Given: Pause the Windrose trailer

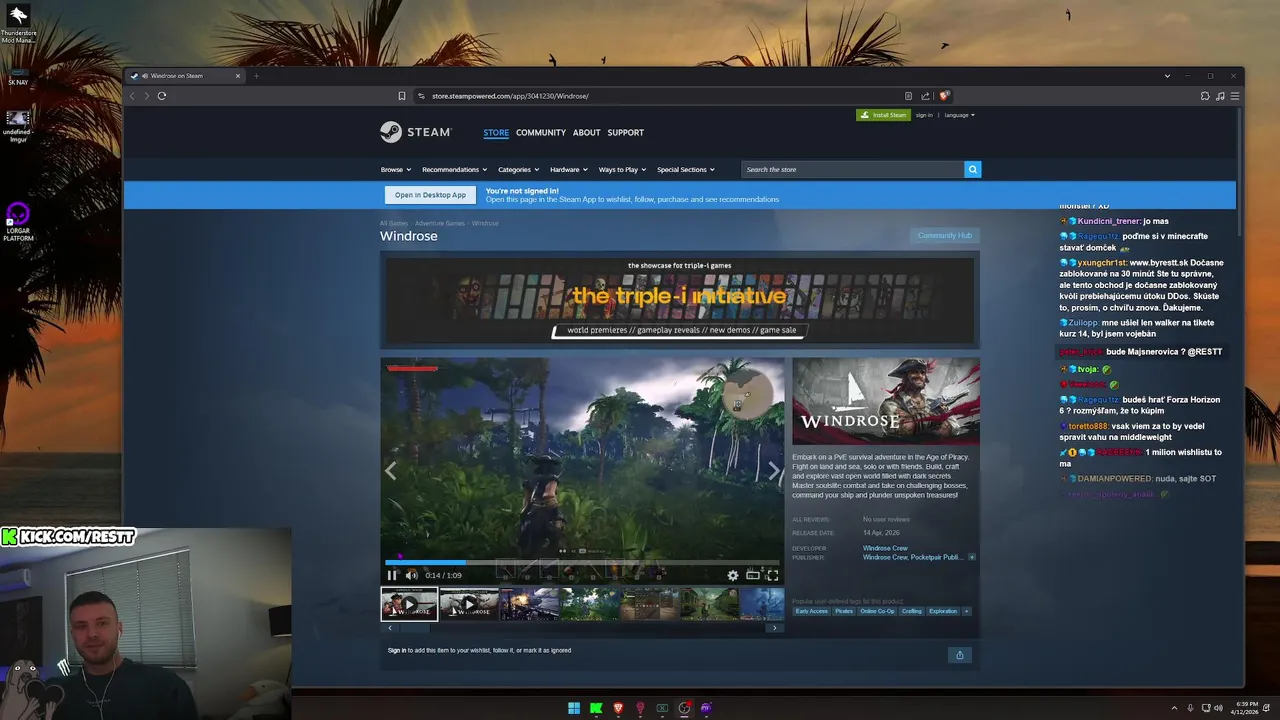Looking at the screenshot, I should [392, 575].
